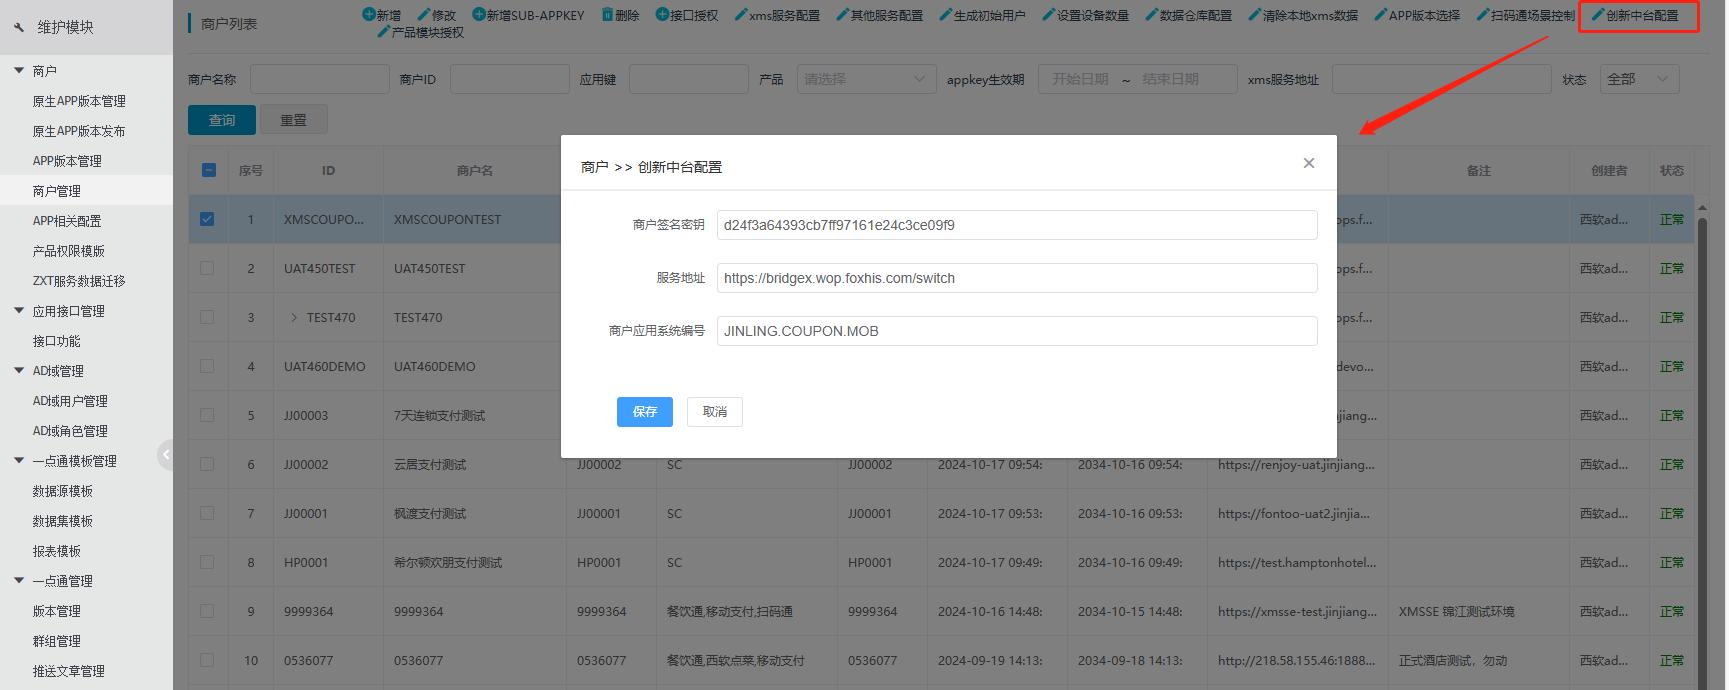
Task: Click the 修改 pencil toolbar item
Action: [x=436, y=15]
